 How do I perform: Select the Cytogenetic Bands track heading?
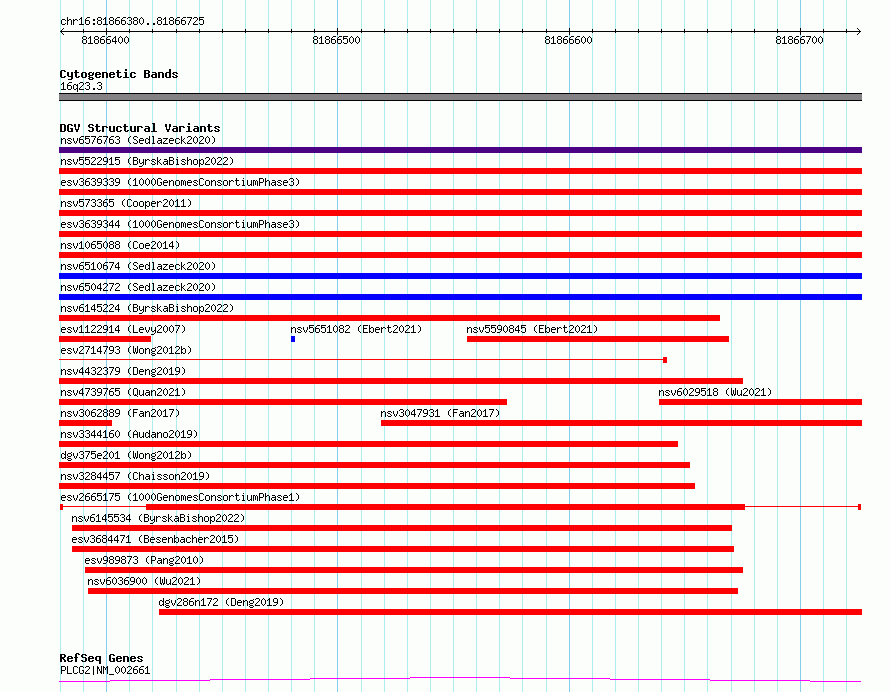tap(119, 74)
